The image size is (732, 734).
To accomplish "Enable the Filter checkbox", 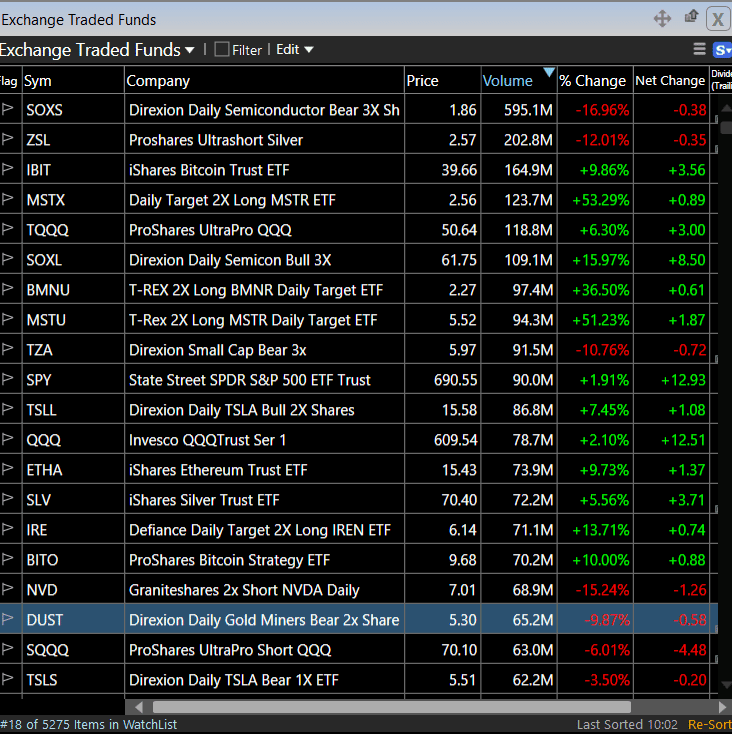I will [221, 50].
